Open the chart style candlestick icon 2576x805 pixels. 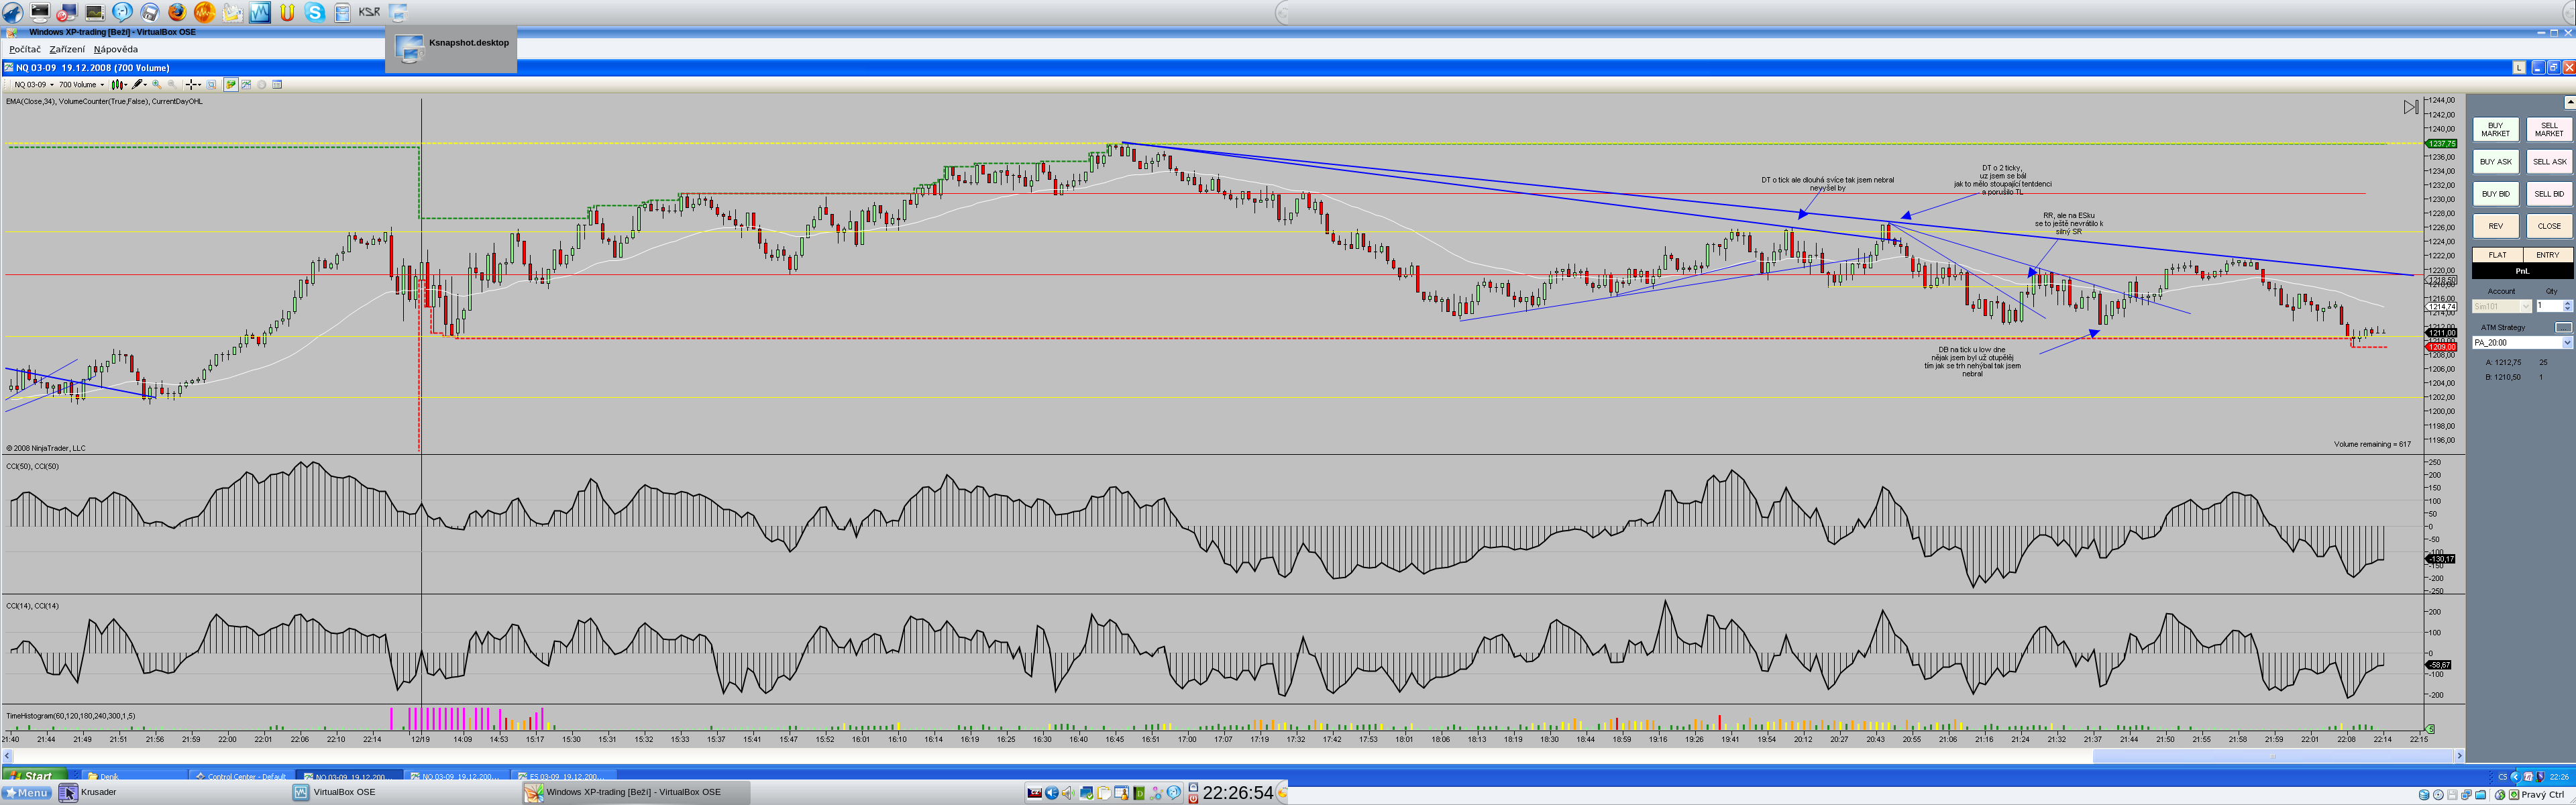(118, 84)
